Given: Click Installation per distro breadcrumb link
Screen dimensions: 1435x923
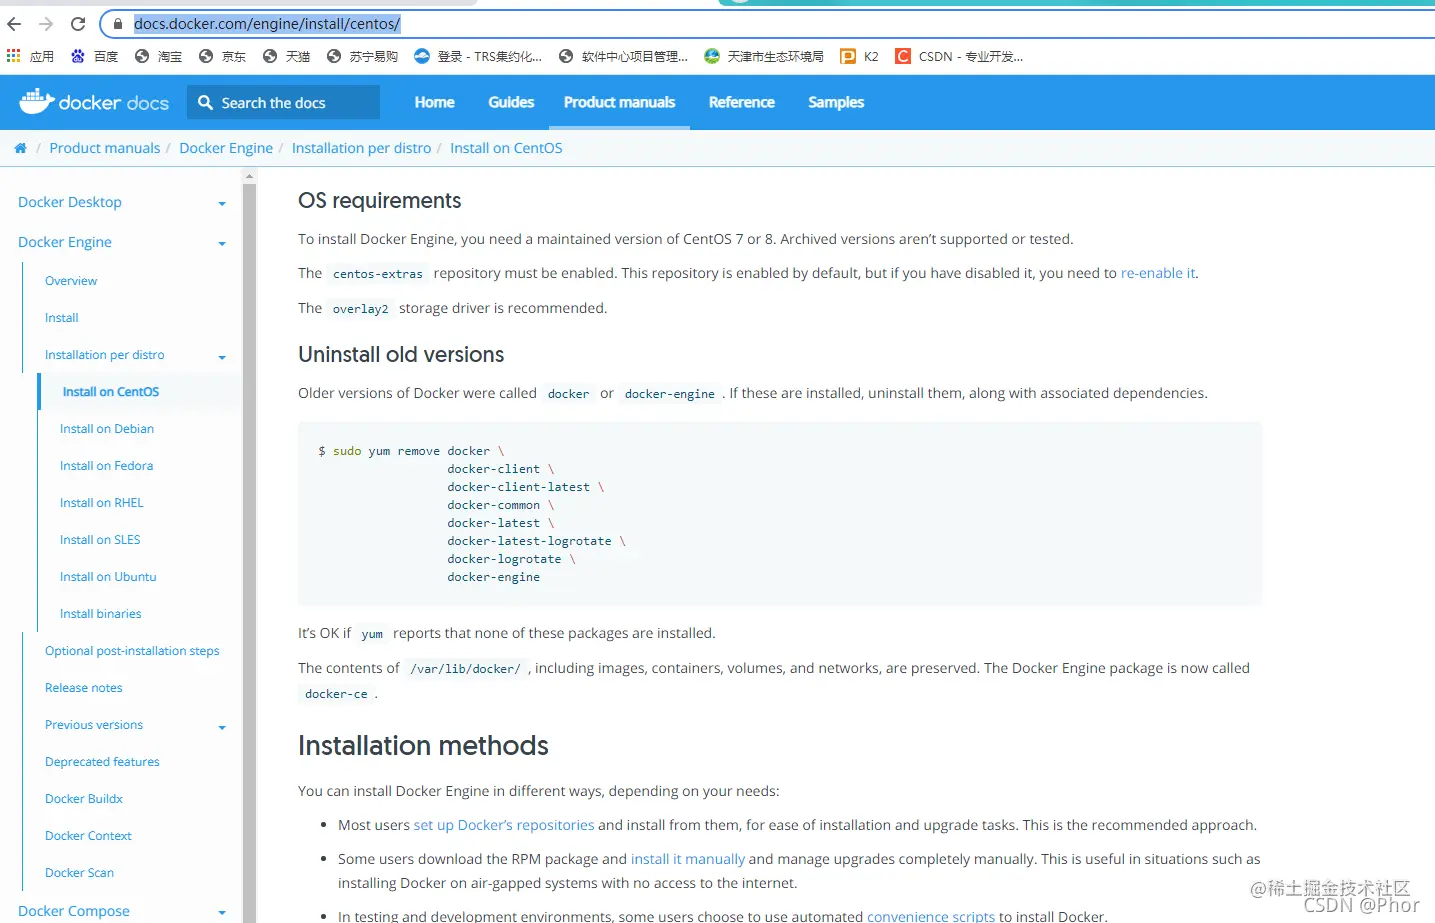Looking at the screenshot, I should click(361, 148).
